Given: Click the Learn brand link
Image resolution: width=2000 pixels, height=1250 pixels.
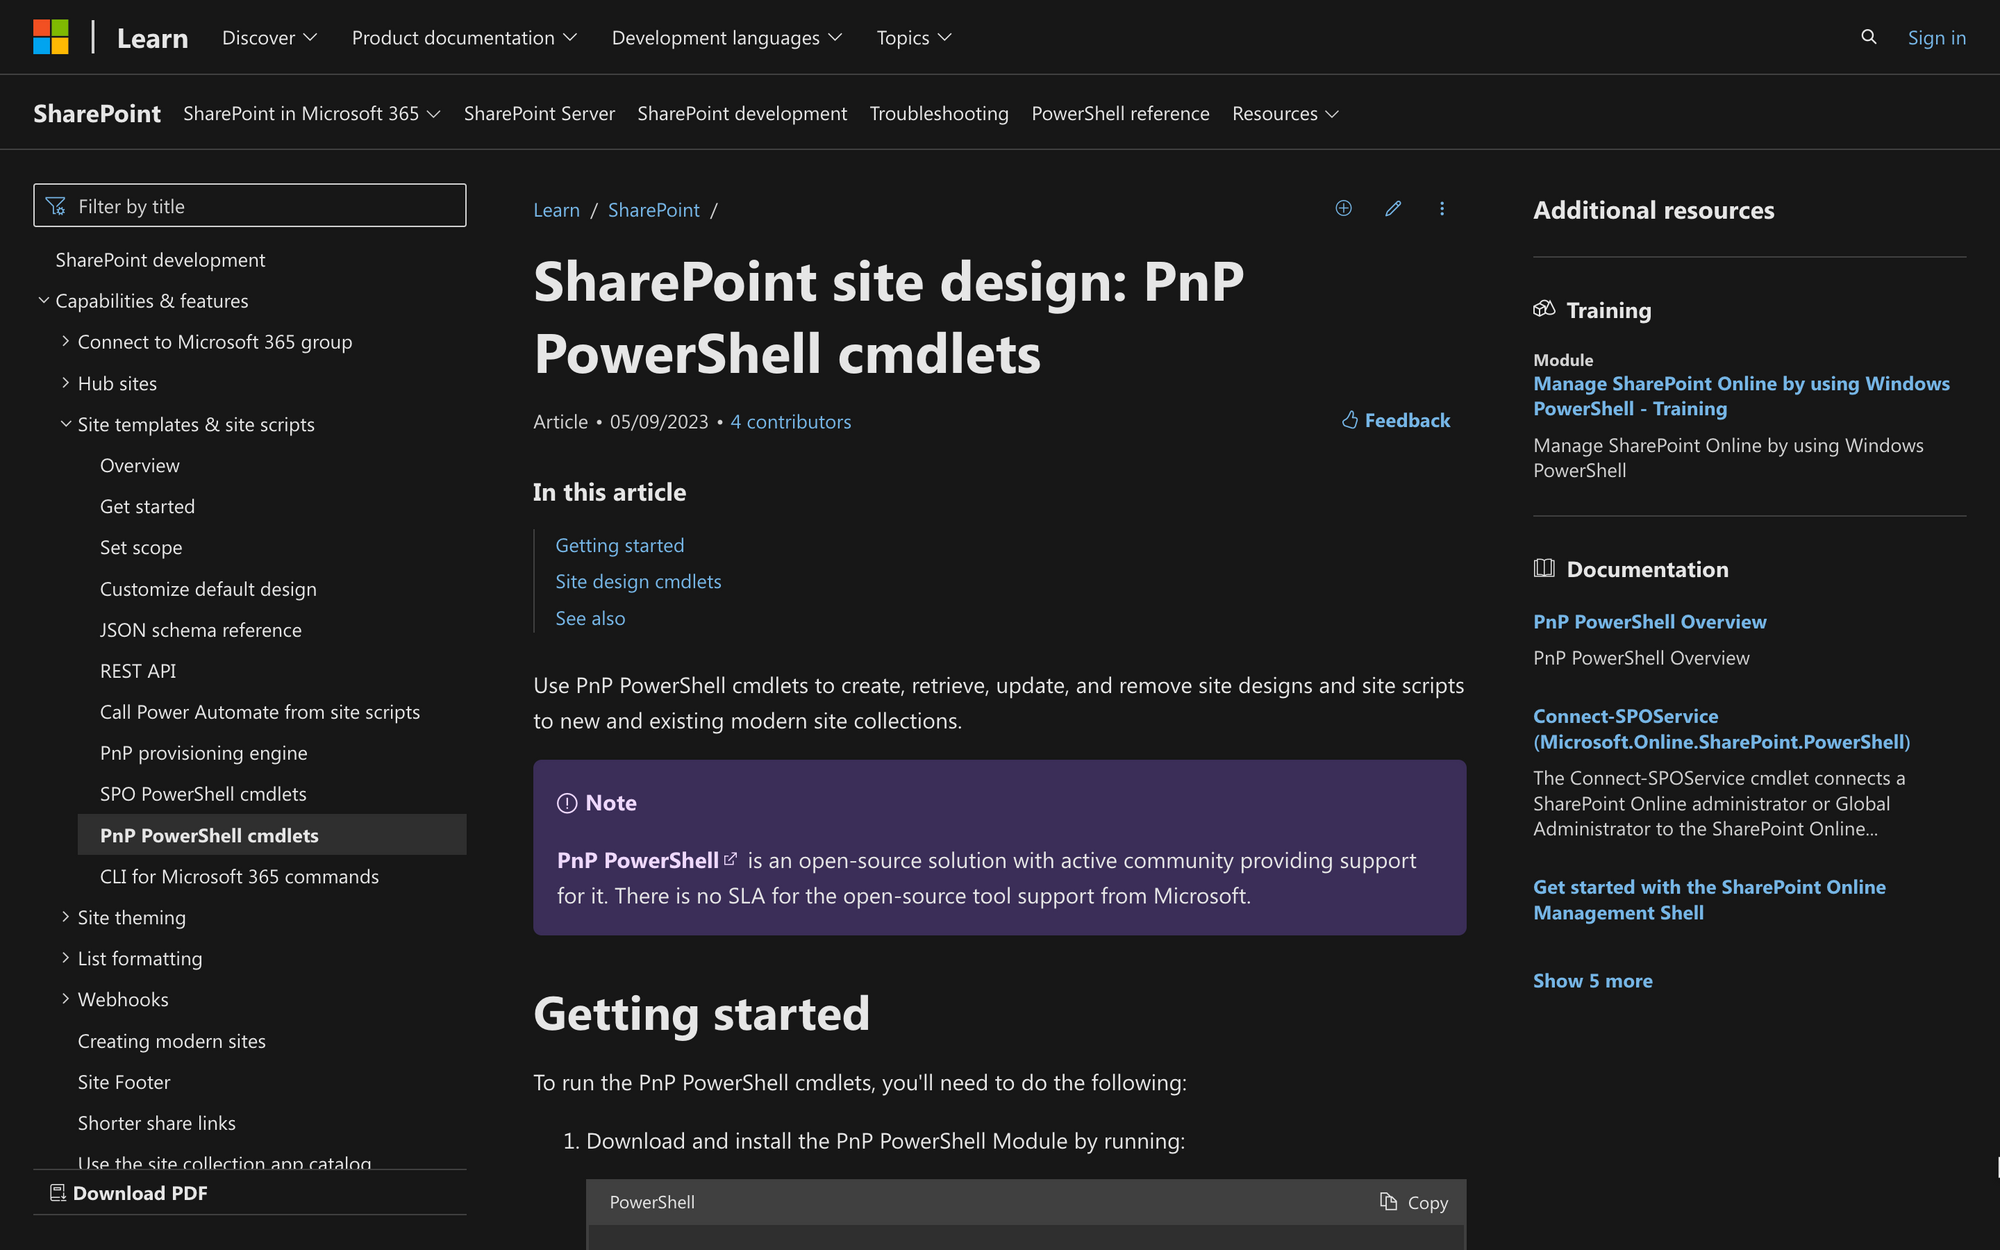Looking at the screenshot, I should (152, 38).
